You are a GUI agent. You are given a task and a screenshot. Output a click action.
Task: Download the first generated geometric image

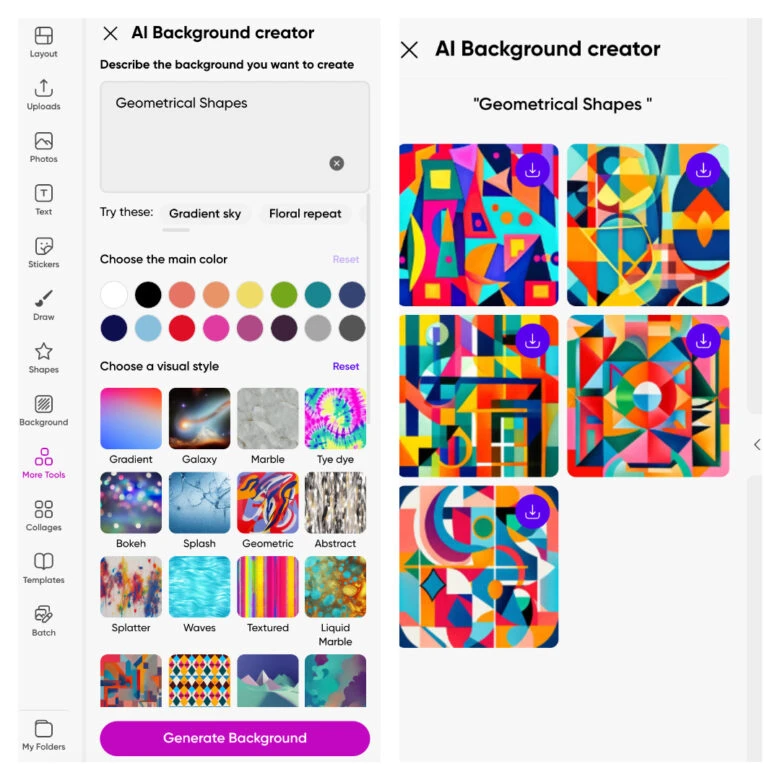click(532, 170)
